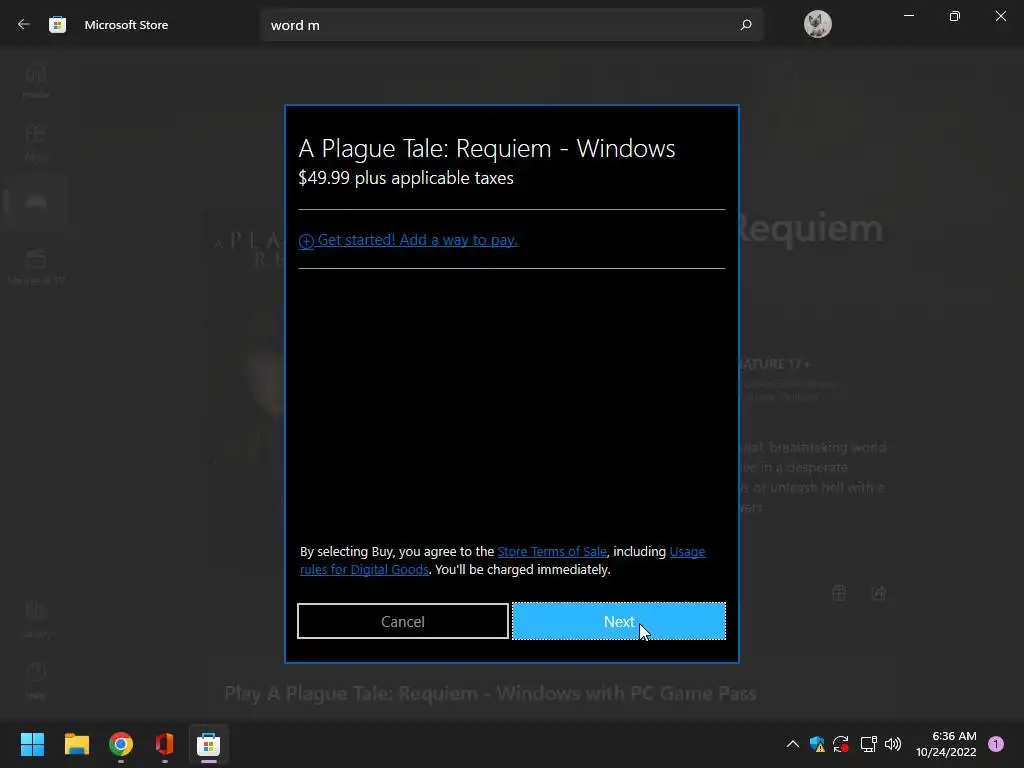
Task: Click the plus circle icon beside Get started
Action: [306, 241]
